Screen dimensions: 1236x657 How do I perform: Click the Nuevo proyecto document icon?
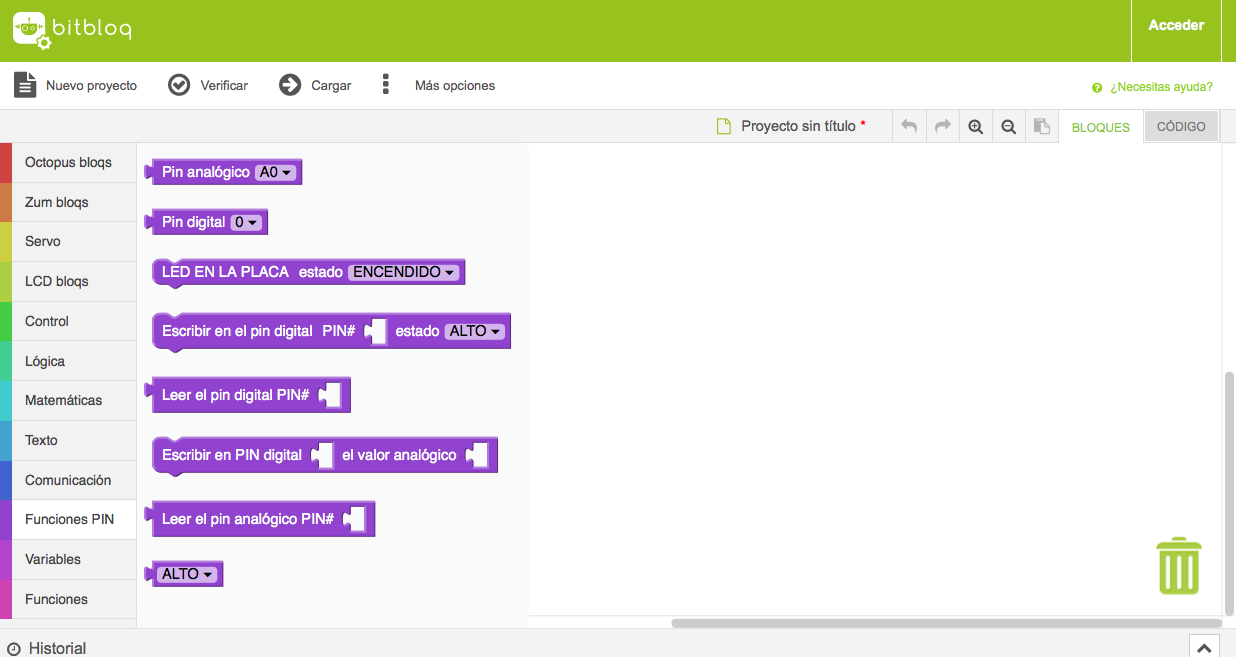pos(25,86)
